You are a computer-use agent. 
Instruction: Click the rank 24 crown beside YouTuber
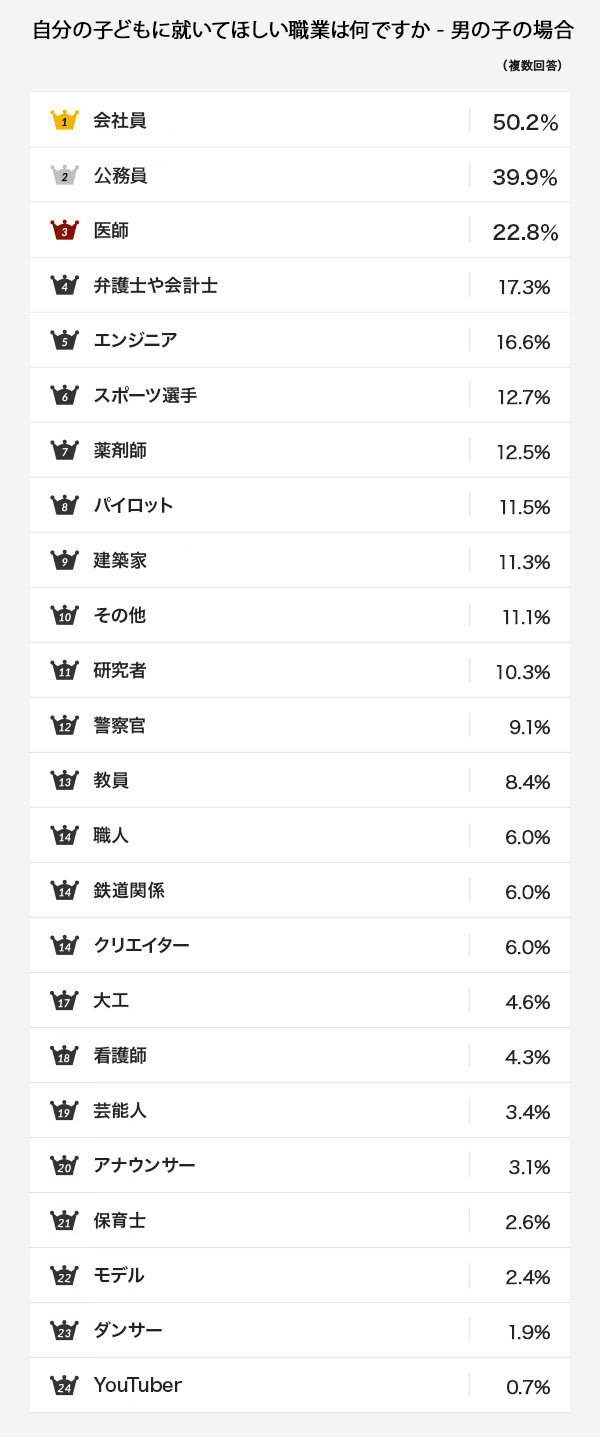64,1385
